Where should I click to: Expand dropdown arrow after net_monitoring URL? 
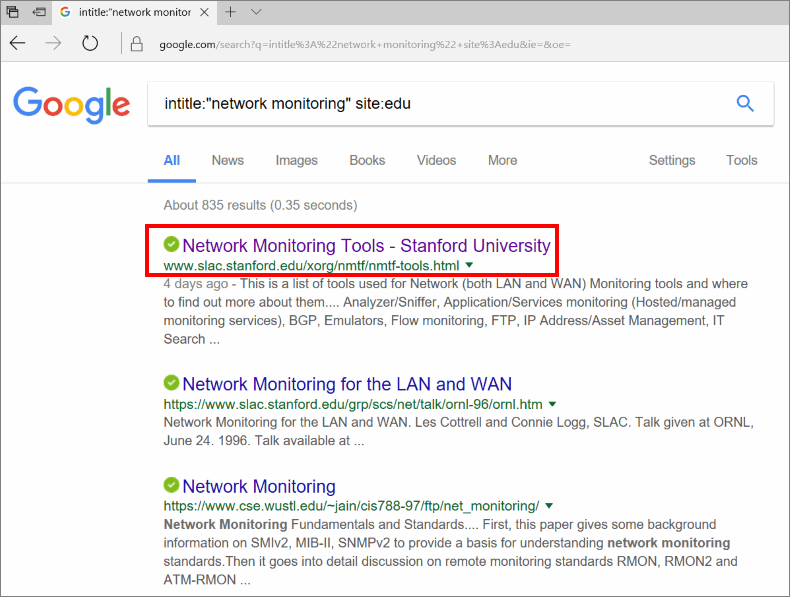pyautogui.click(x=549, y=506)
